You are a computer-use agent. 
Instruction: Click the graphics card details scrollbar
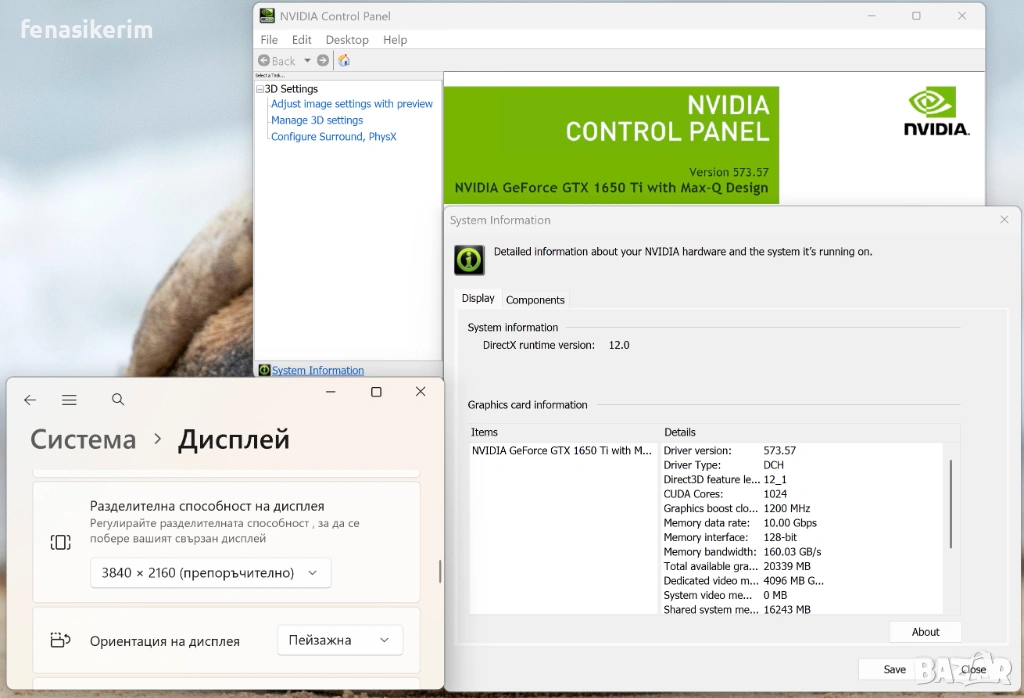tap(950, 505)
